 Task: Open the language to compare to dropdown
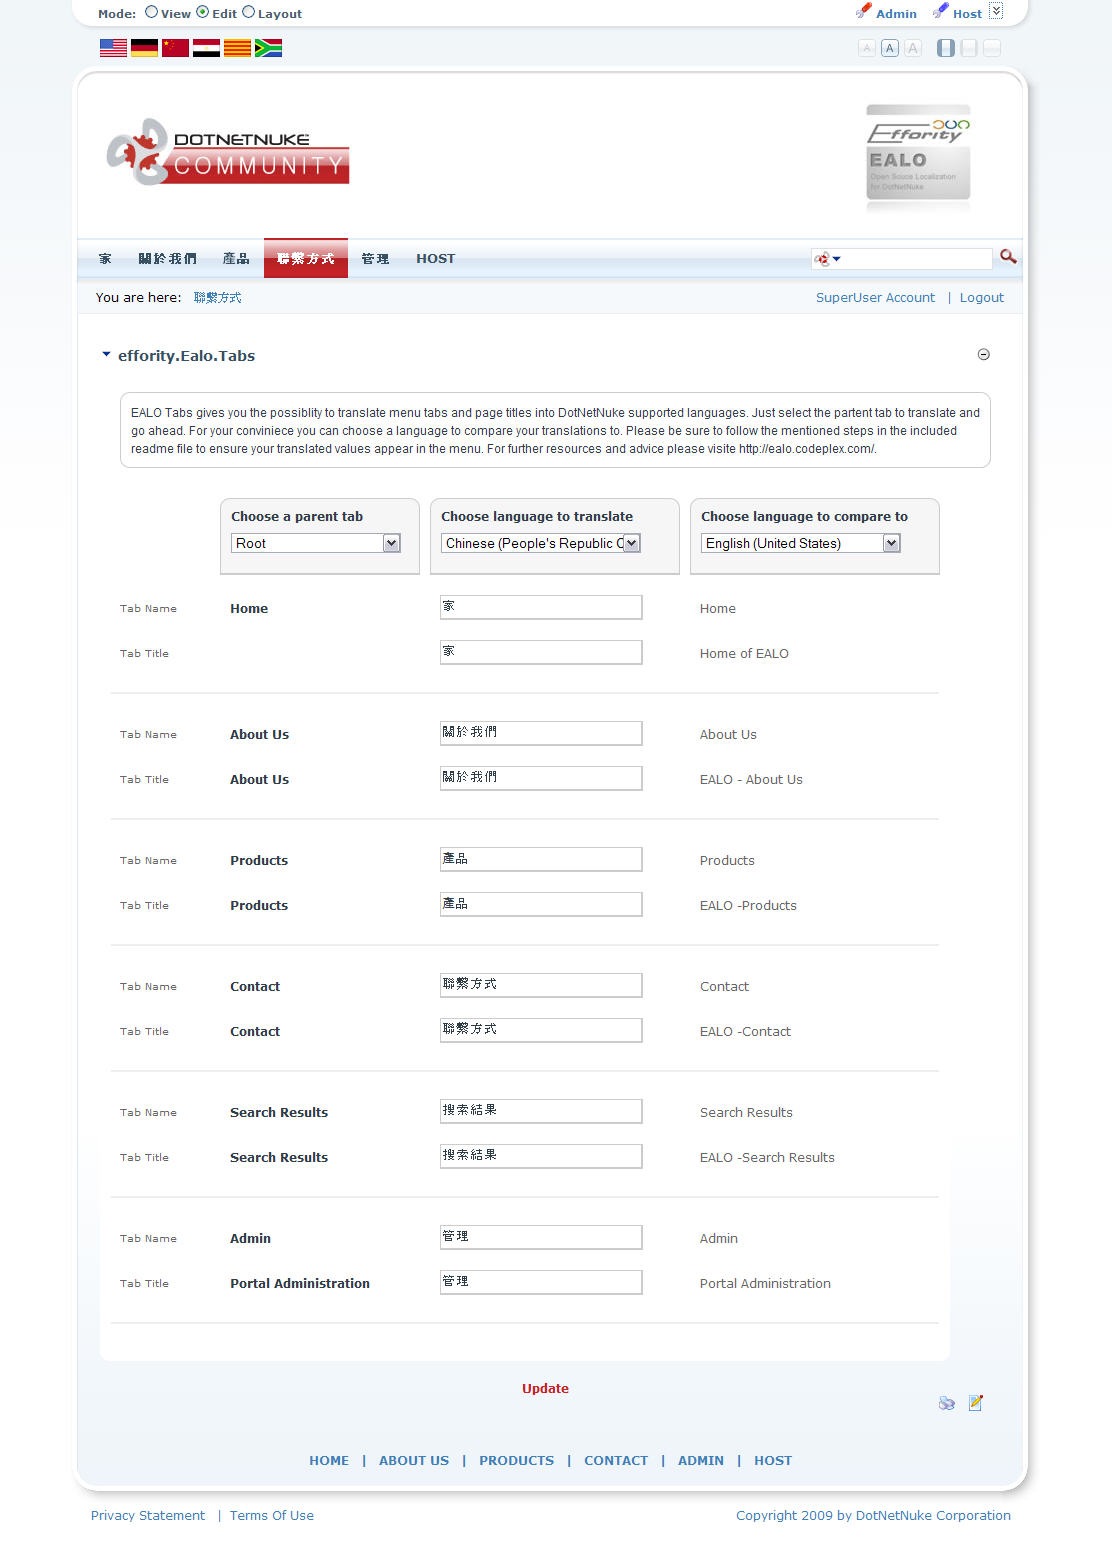pos(801,543)
